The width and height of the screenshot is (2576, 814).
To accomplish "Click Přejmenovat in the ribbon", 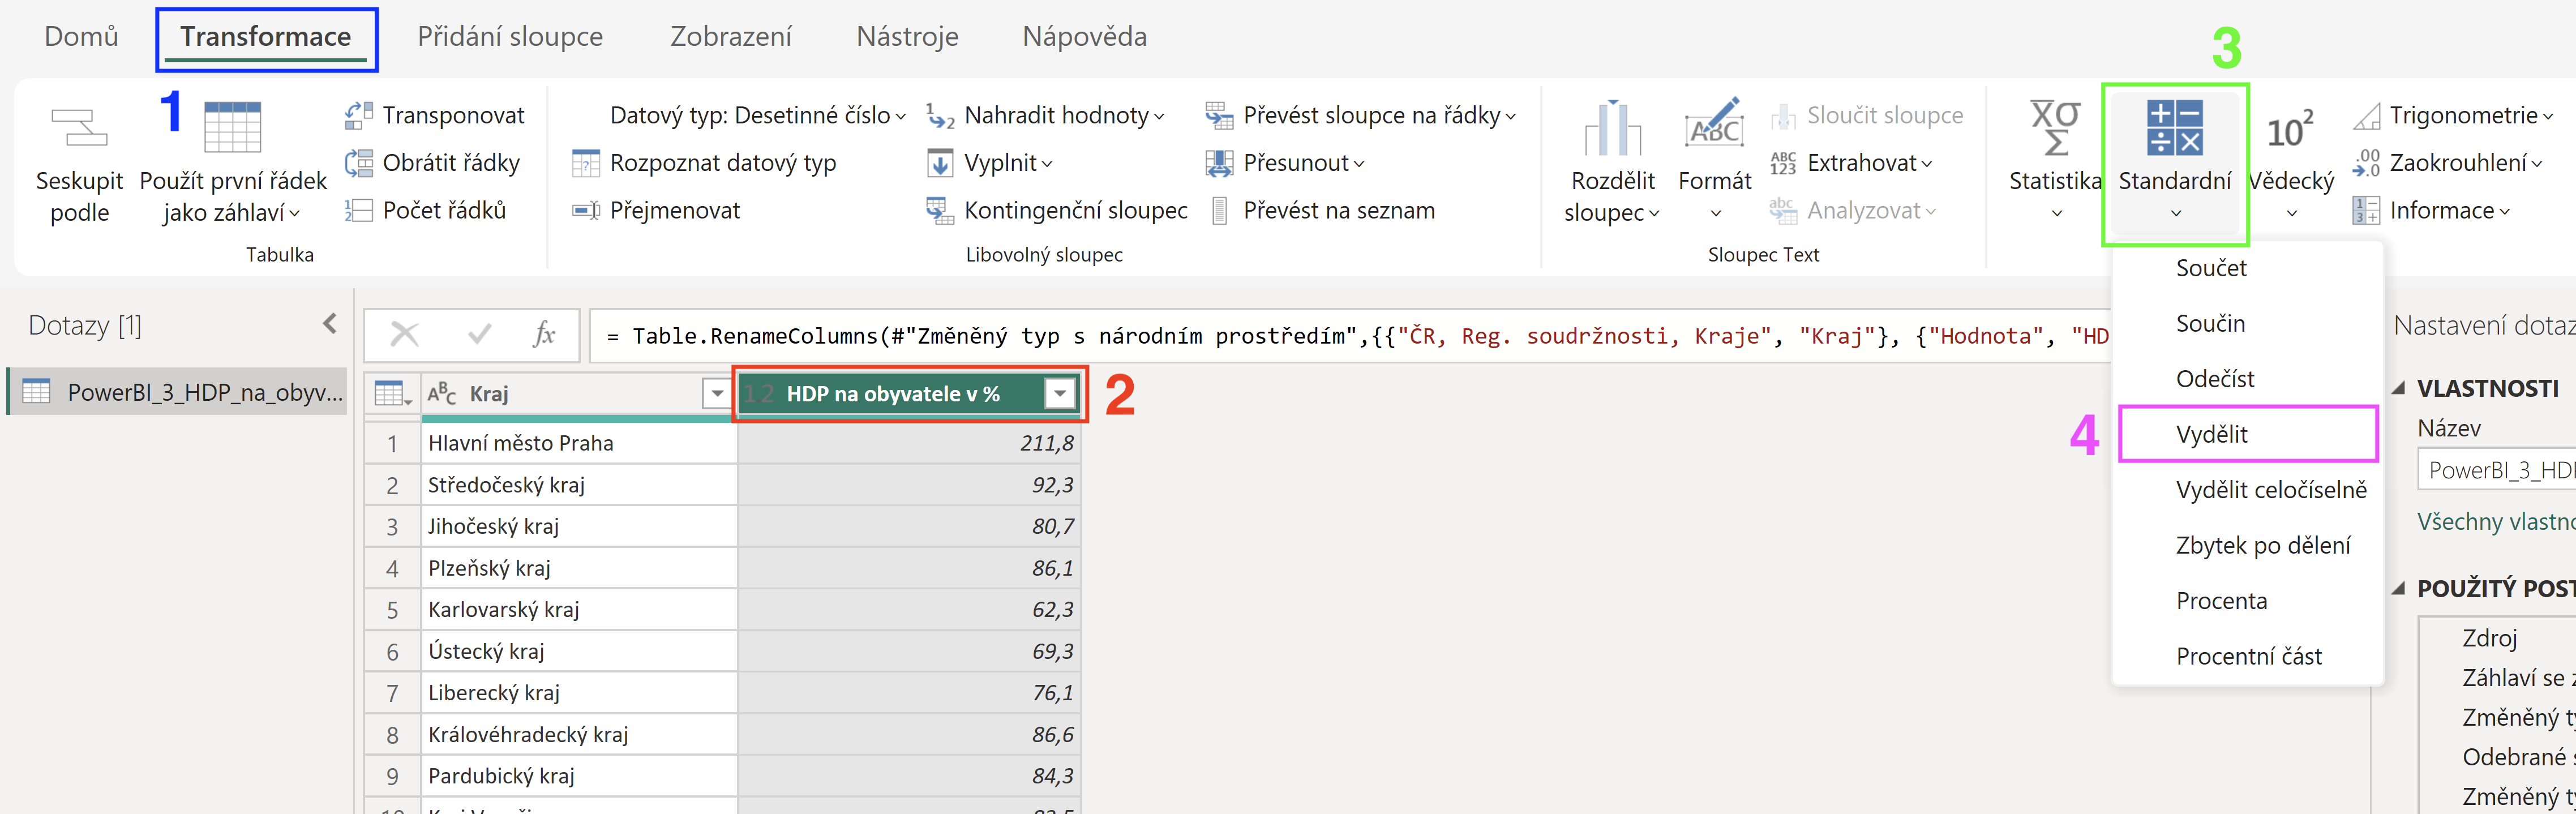I will coord(656,210).
